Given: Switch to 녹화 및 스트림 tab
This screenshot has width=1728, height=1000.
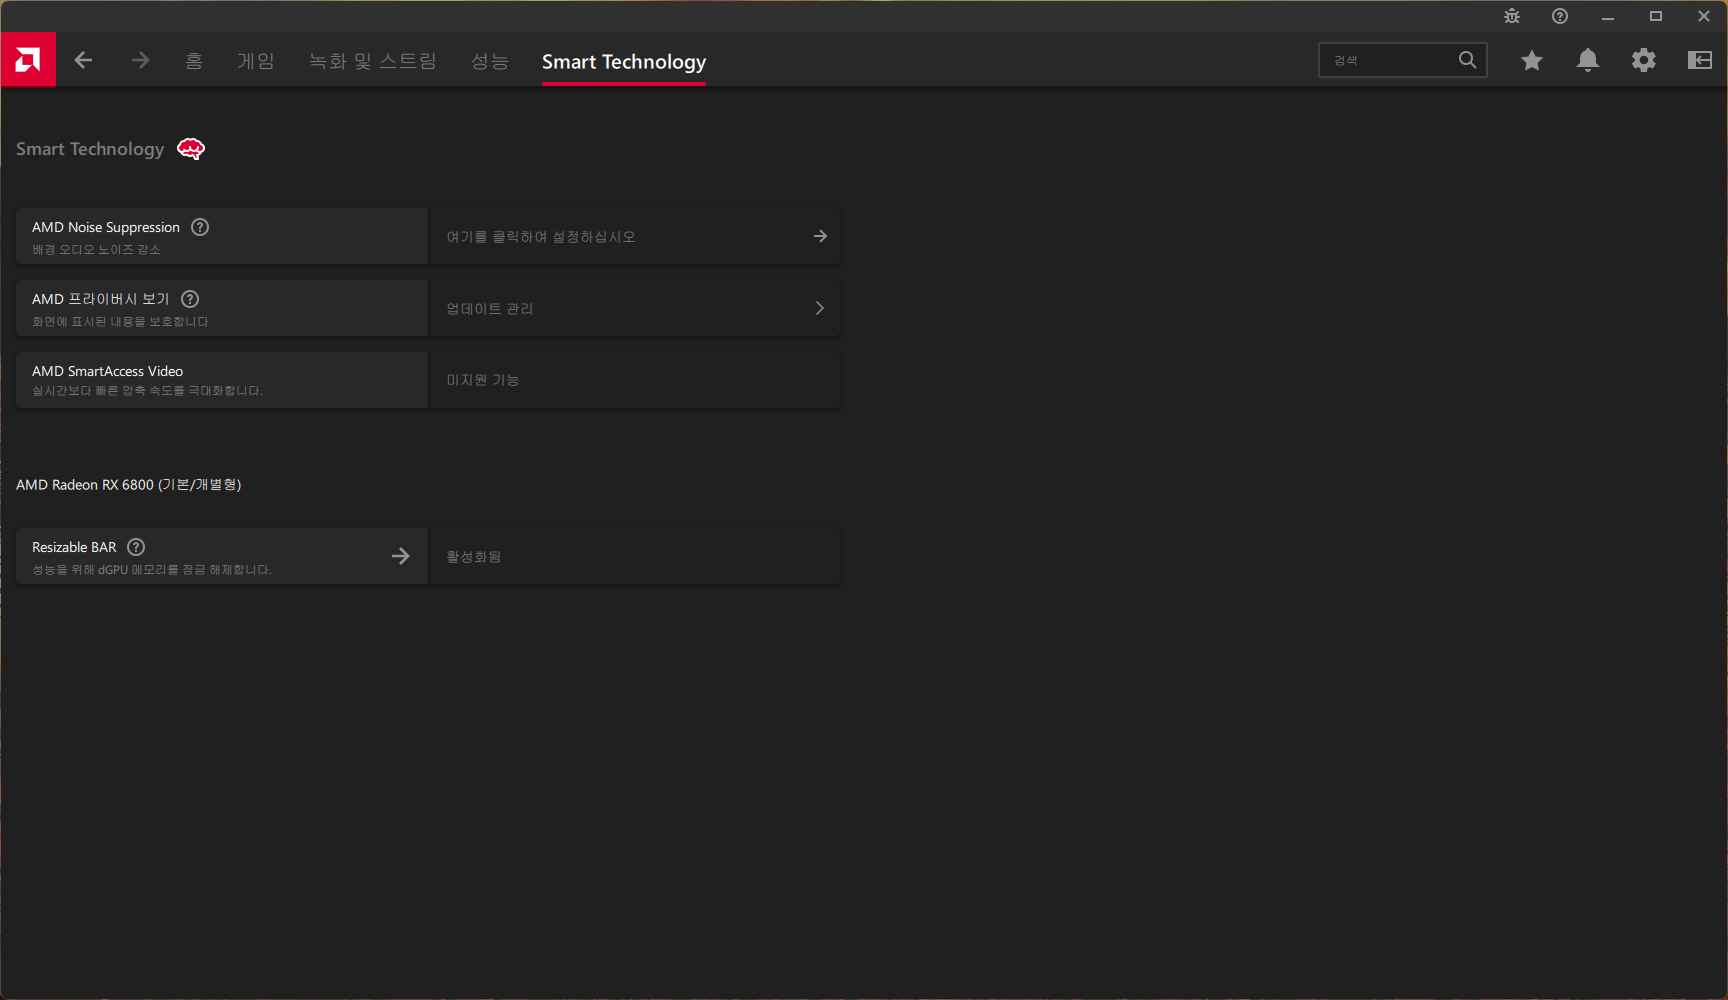Looking at the screenshot, I should click(x=372, y=61).
